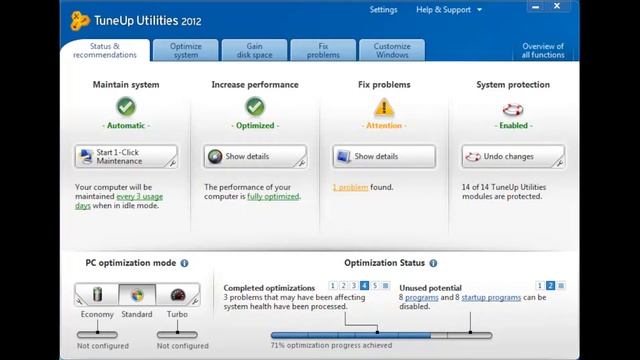
Task: Go to Completed optimizations page 2
Action: (x=343, y=286)
